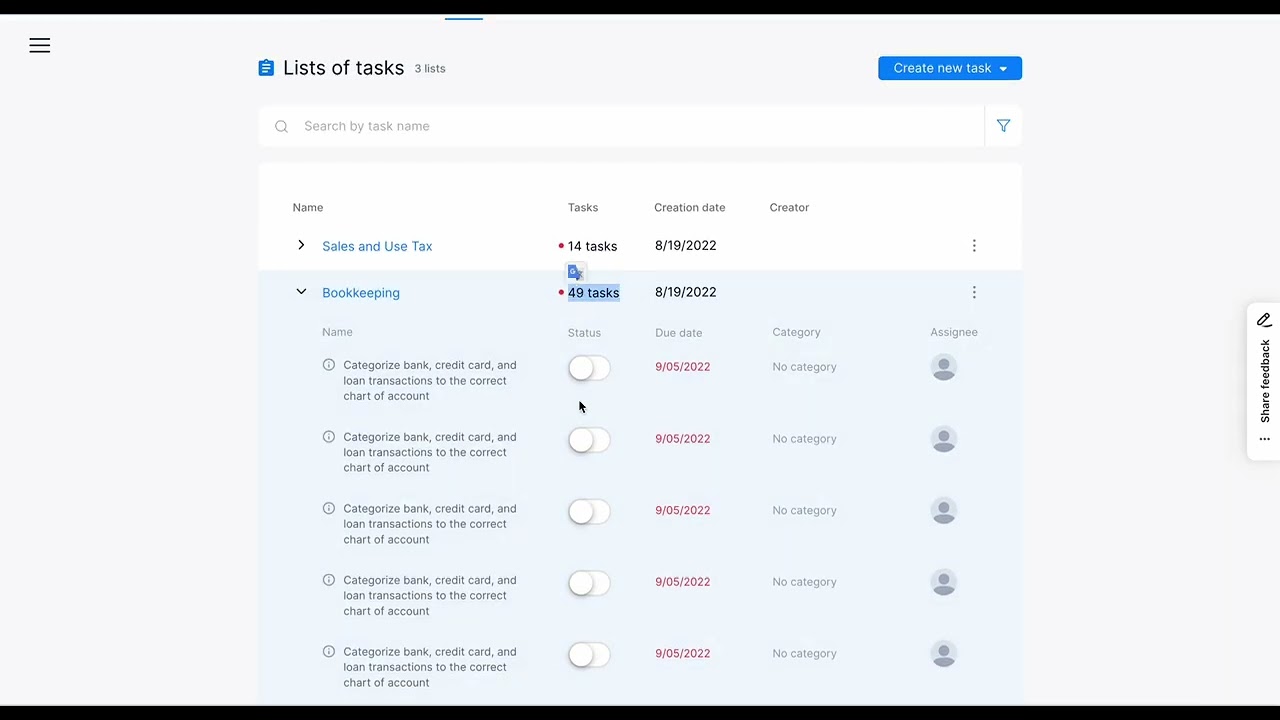Viewport: 1280px width, 720px height.
Task: Click the Share feedback side tab
Action: [1264, 381]
